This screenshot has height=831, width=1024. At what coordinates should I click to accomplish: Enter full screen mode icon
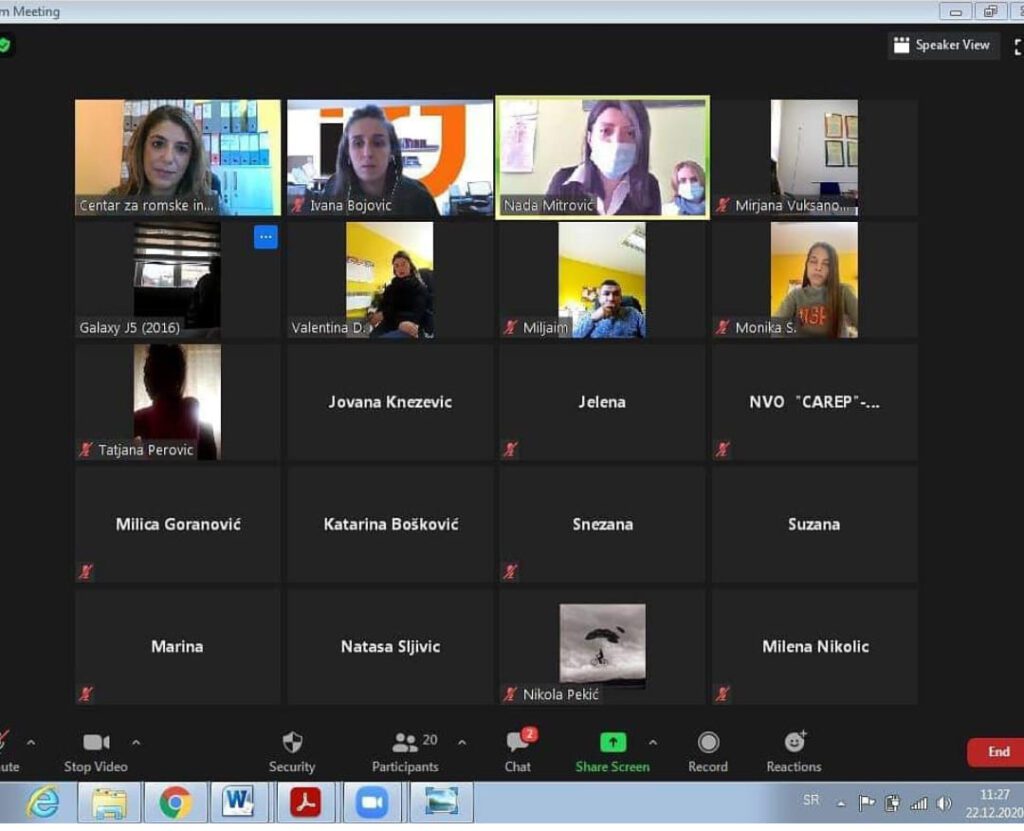point(1018,45)
